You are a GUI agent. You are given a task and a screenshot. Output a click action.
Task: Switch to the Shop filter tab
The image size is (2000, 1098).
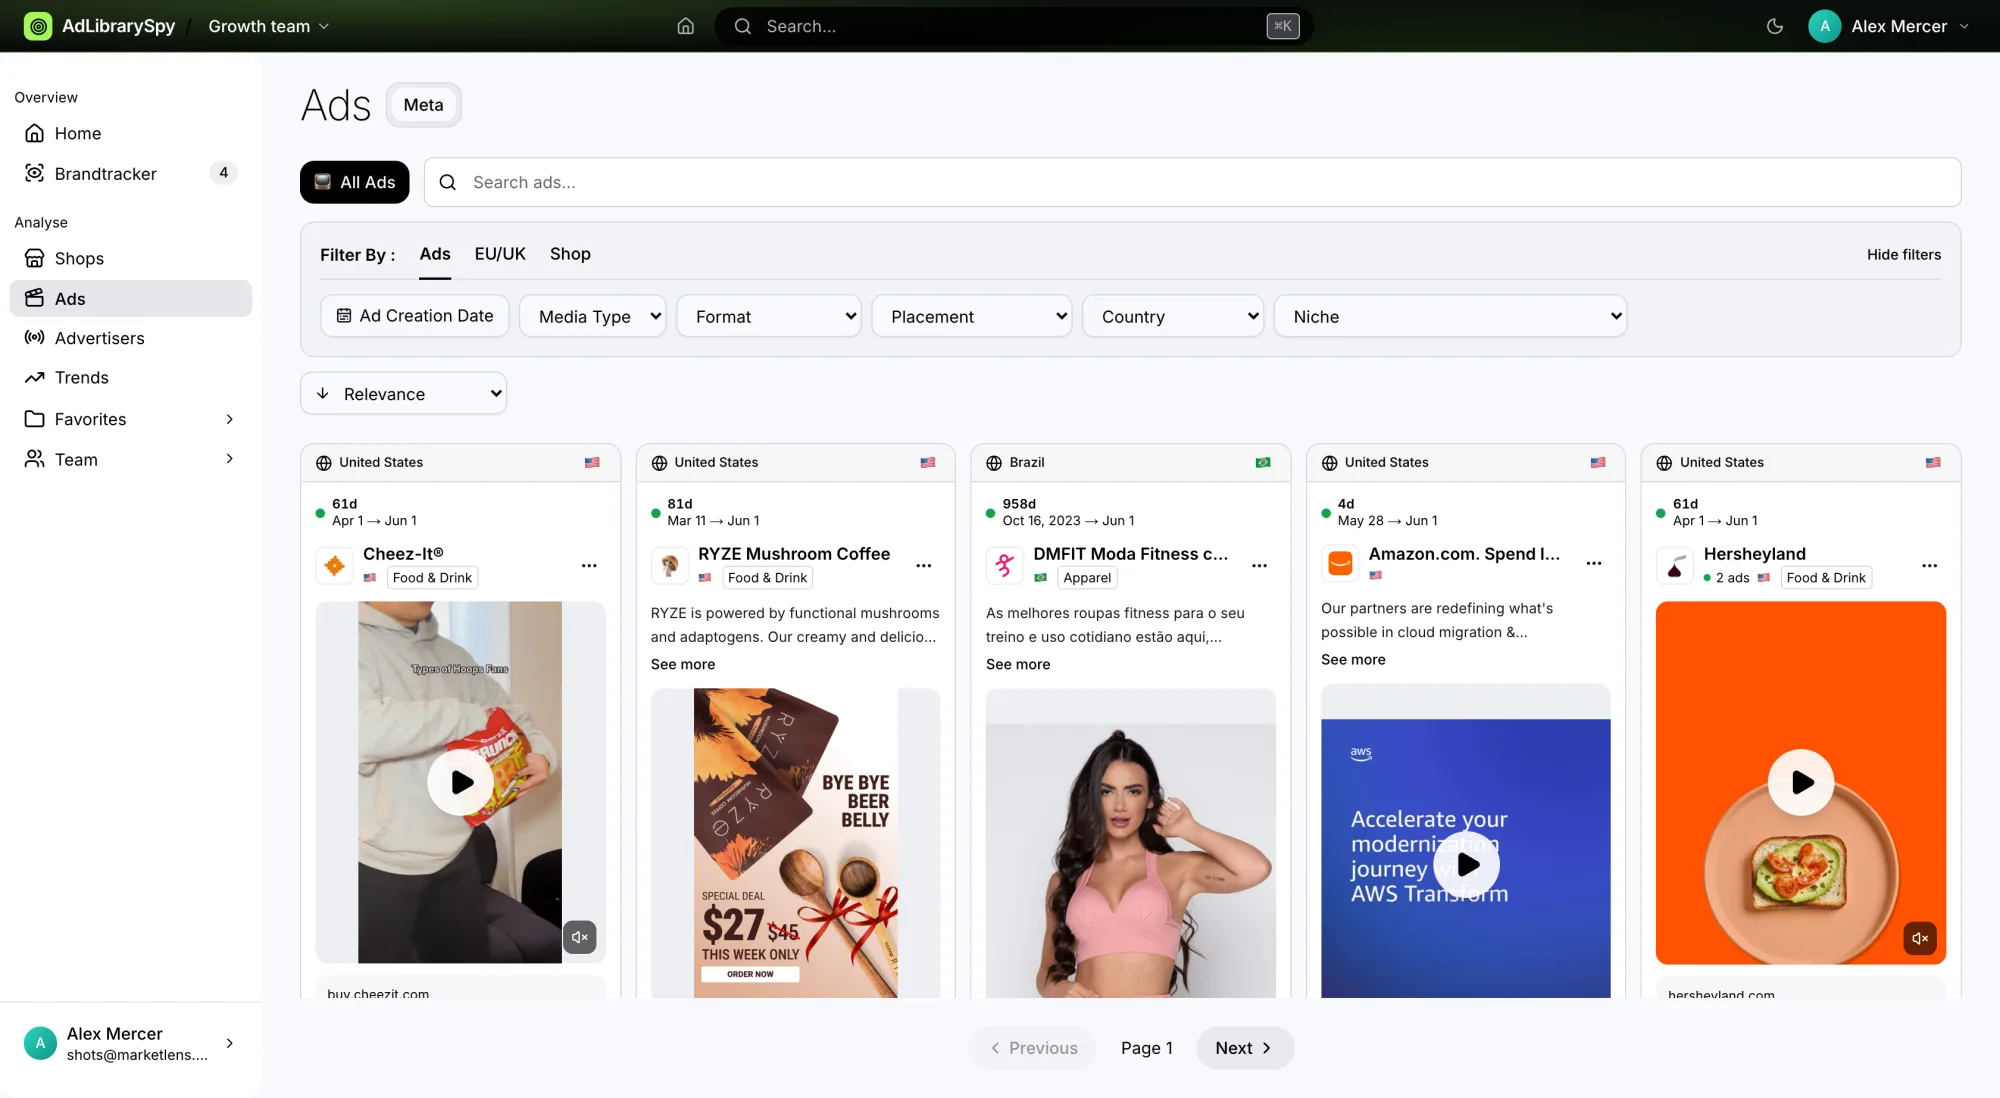(x=570, y=254)
